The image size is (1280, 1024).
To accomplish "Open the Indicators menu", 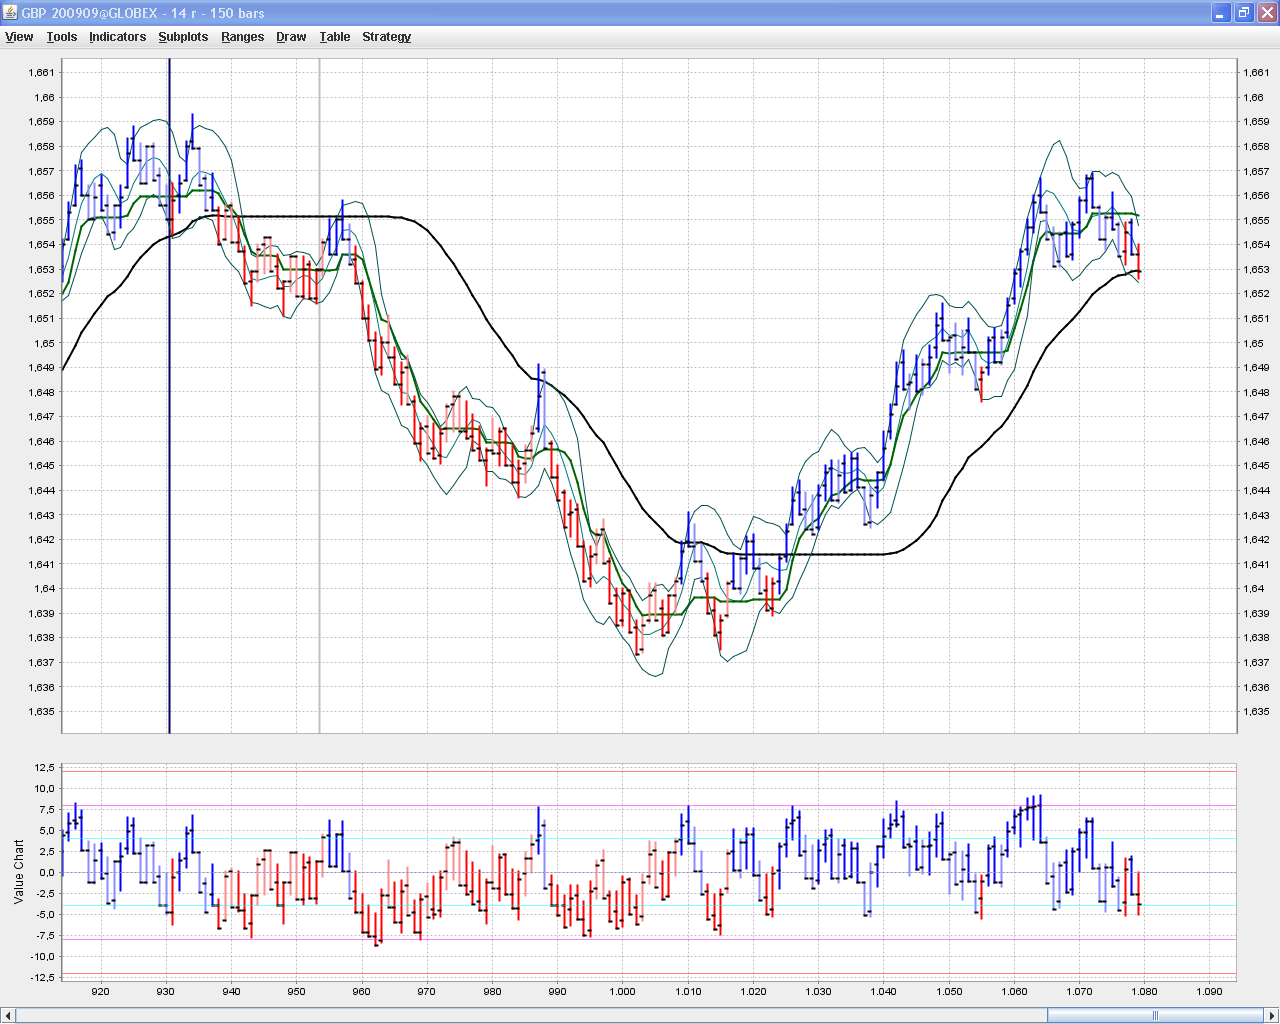I will click(x=117, y=37).
